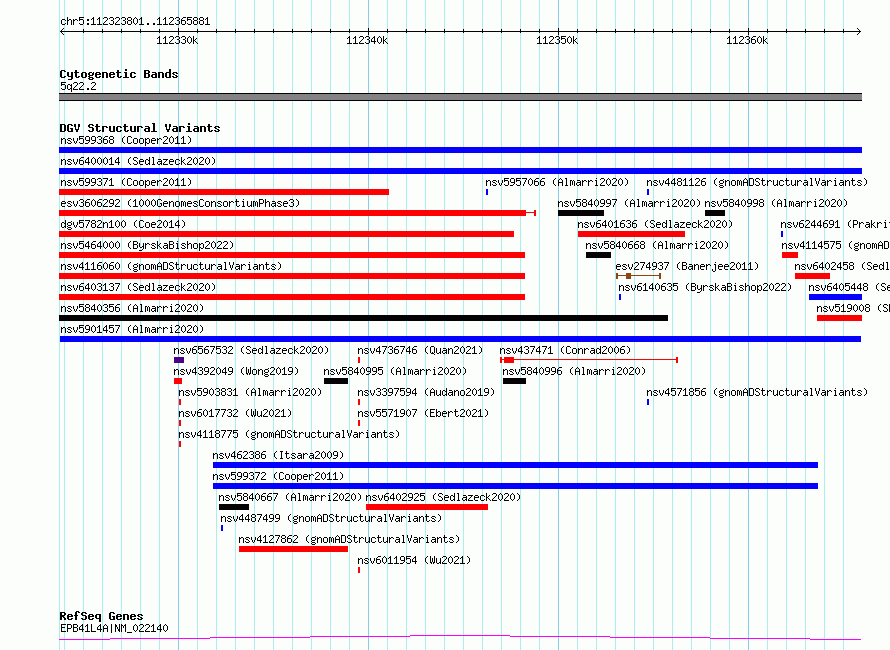The width and height of the screenshot is (890, 650).
Task: Select nsv5840667 (Almarri2020) label
Action: click(290, 497)
